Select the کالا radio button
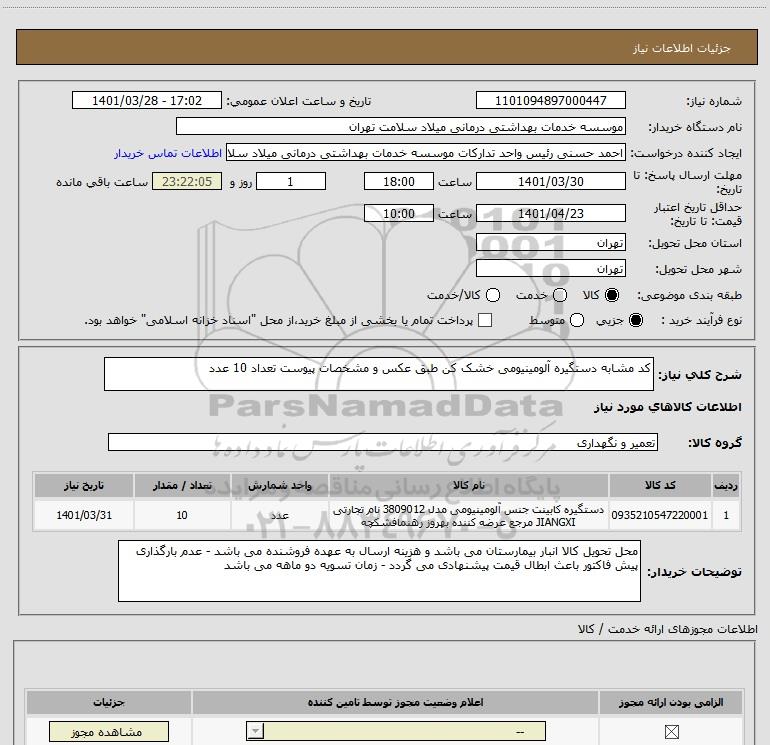 (612, 295)
